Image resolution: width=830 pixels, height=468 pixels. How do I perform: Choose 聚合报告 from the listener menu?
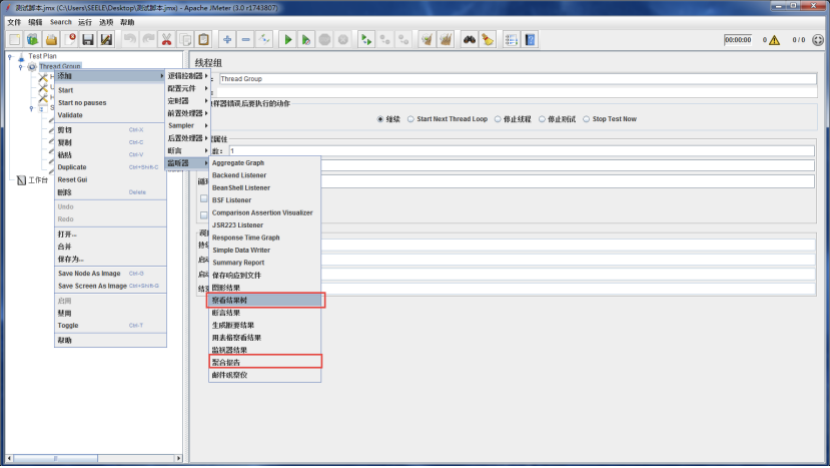coord(265,363)
